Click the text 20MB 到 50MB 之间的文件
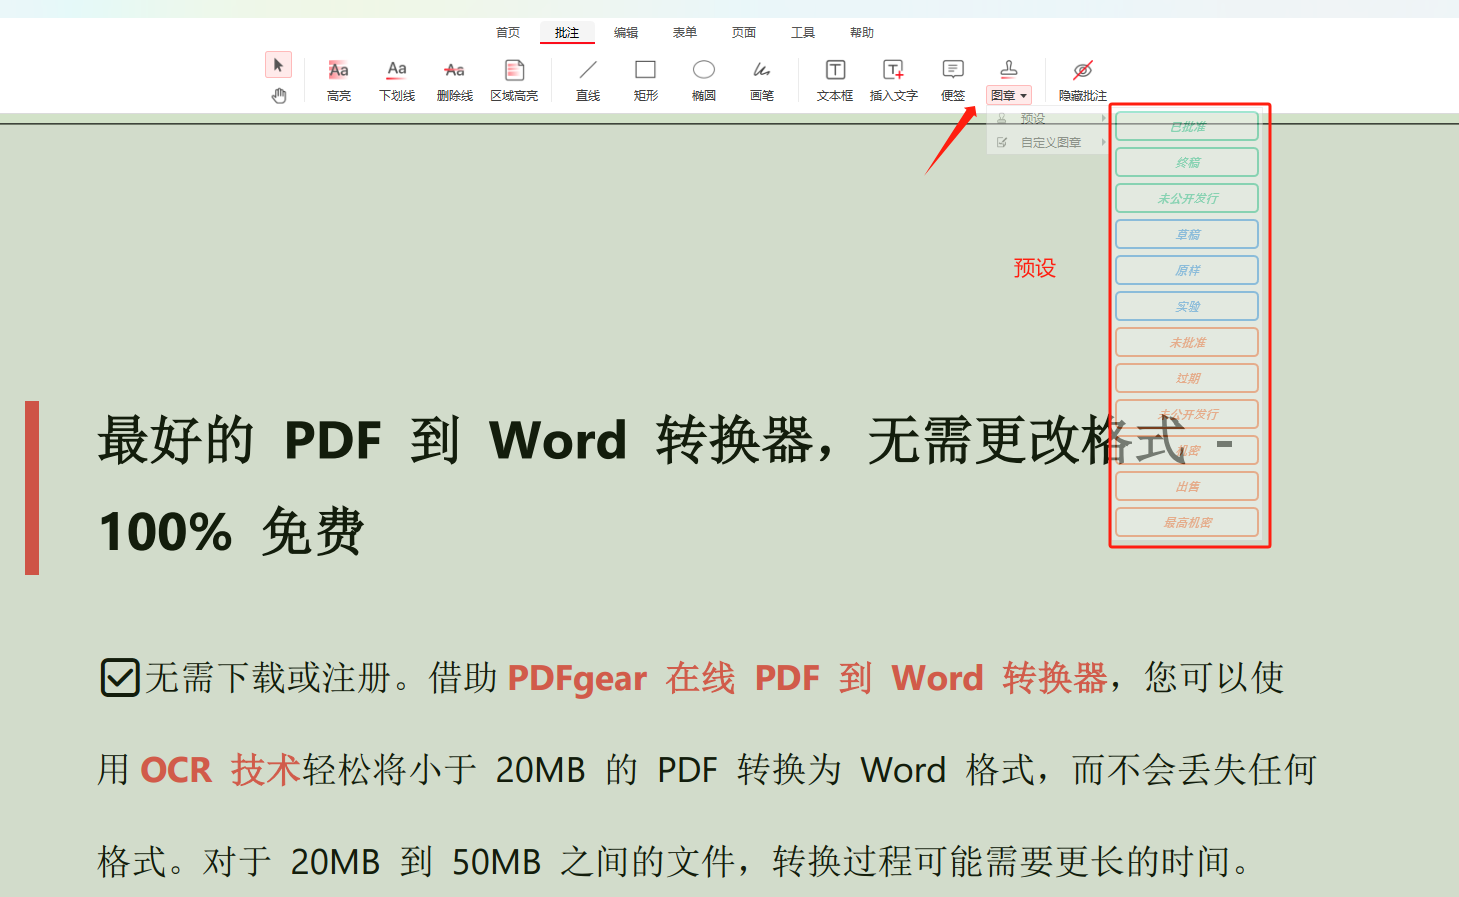This screenshot has height=897, width=1459. point(512,861)
